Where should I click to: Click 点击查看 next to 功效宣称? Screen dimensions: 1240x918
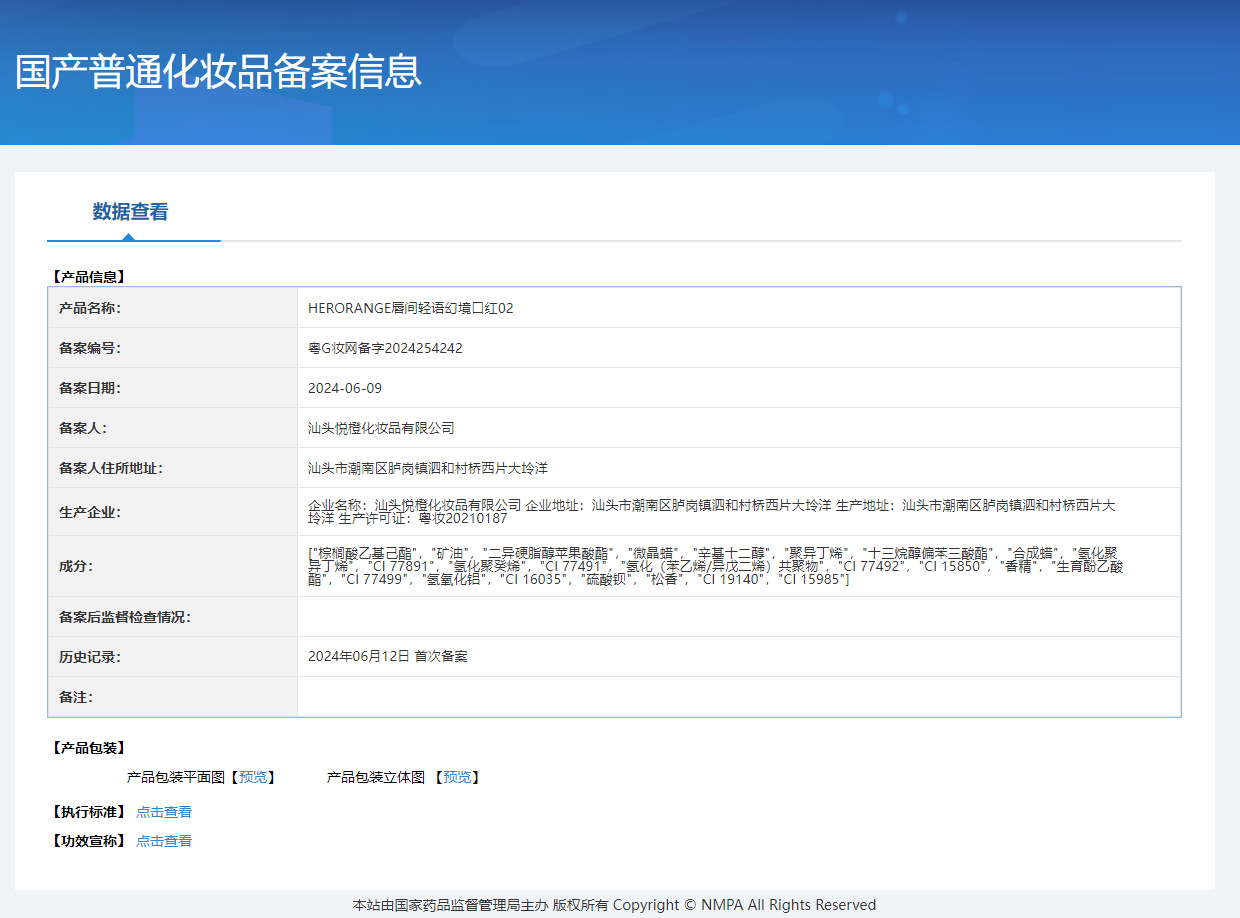click(x=164, y=841)
